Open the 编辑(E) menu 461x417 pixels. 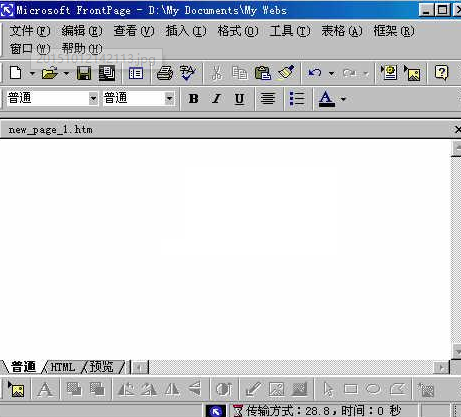[x=82, y=31]
